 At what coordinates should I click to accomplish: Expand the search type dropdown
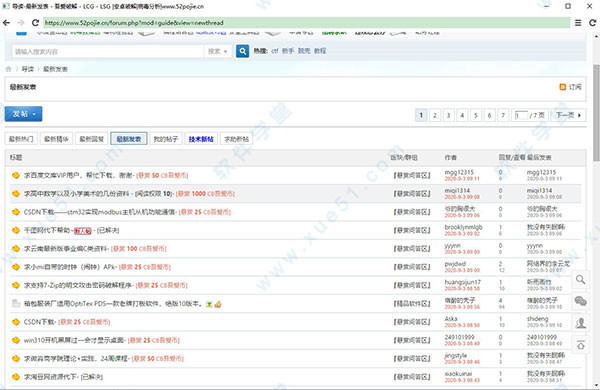[217, 51]
